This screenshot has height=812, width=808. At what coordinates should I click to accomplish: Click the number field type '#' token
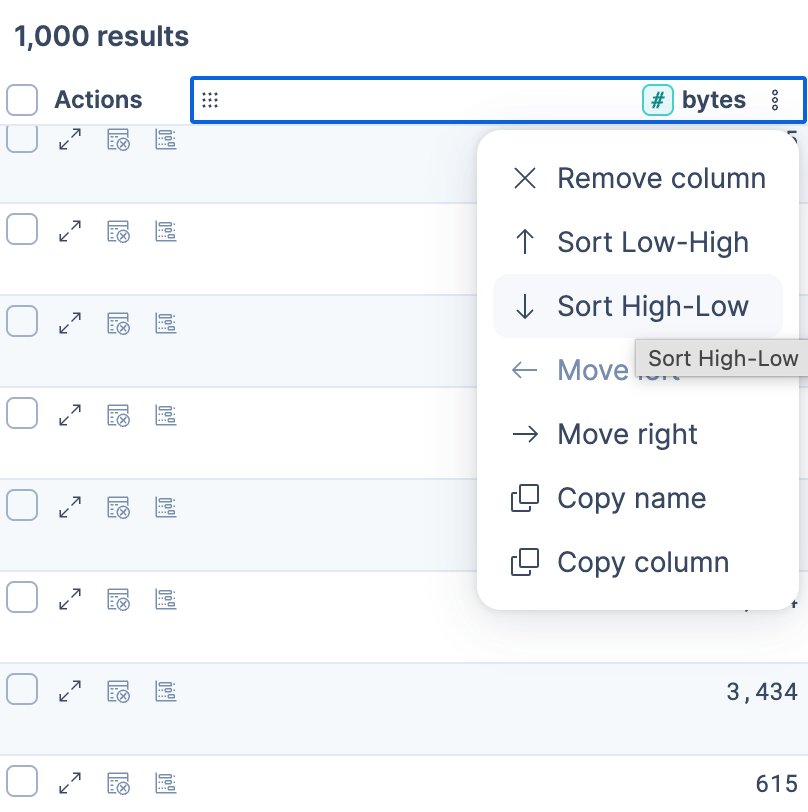click(658, 100)
